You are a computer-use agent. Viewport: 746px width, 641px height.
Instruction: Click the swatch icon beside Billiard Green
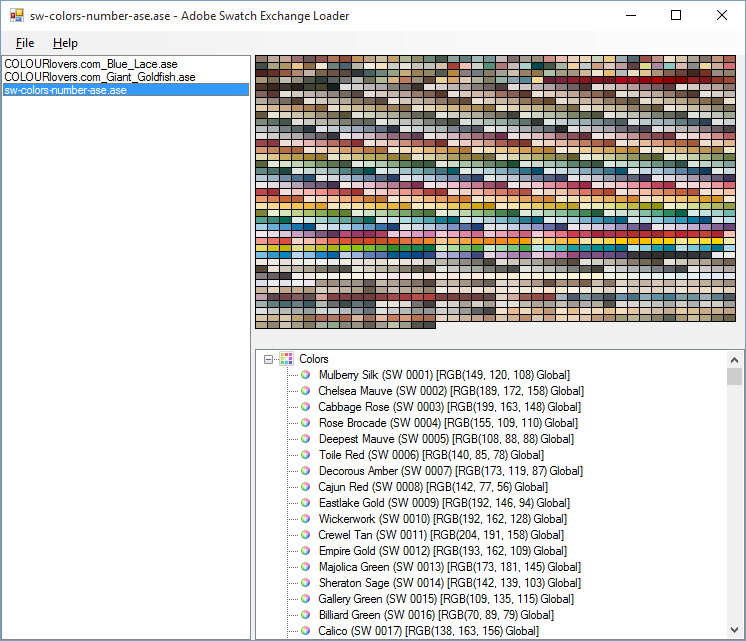[305, 615]
